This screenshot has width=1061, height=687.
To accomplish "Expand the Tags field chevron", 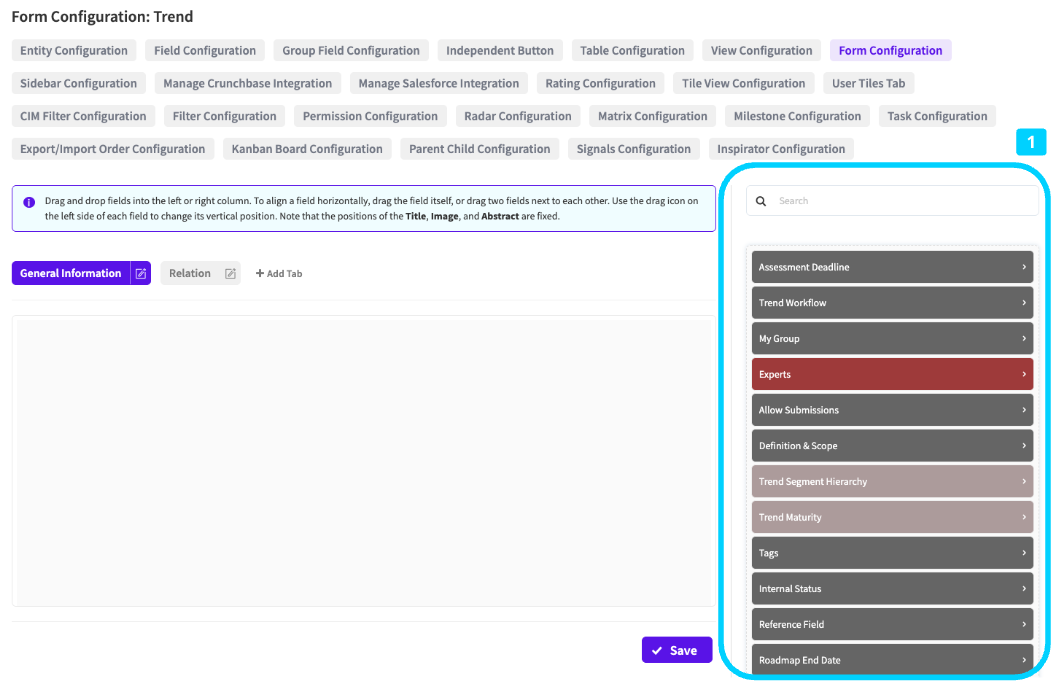I will click(1024, 553).
